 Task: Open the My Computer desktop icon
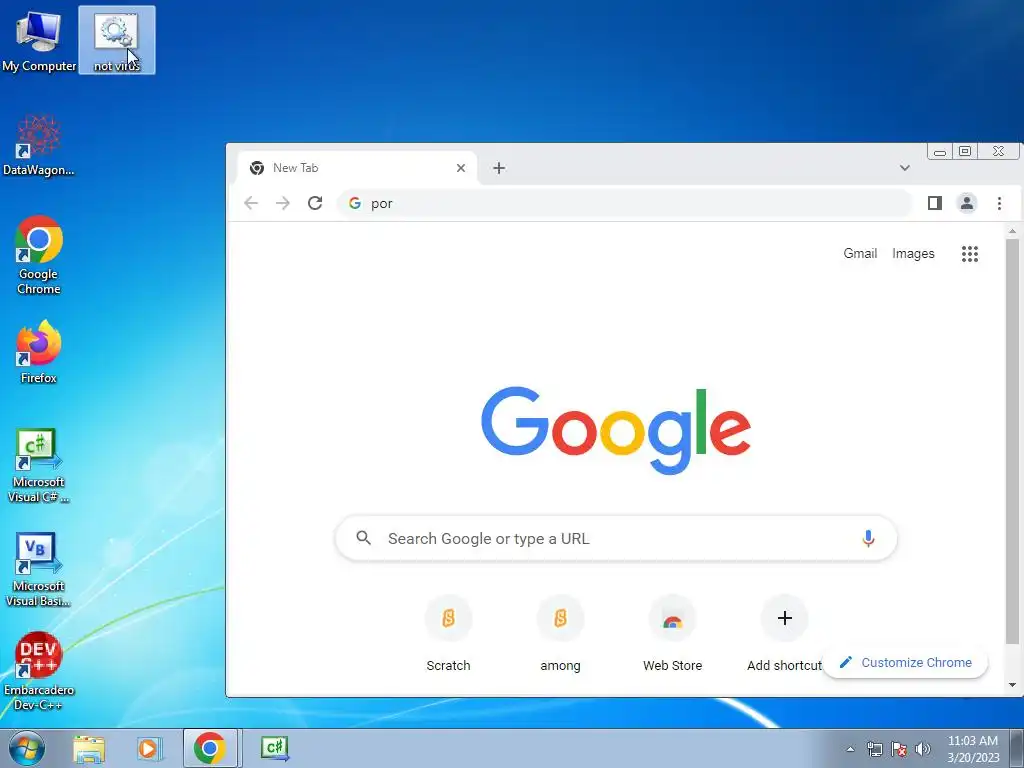coord(39,40)
